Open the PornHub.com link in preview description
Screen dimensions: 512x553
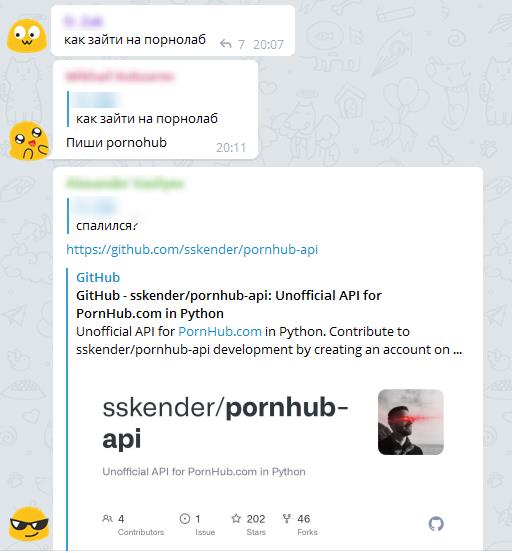pos(220,332)
